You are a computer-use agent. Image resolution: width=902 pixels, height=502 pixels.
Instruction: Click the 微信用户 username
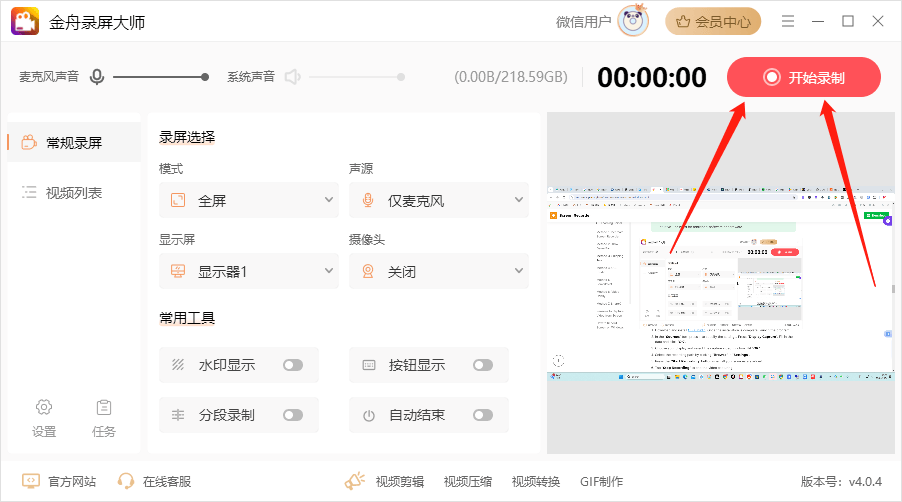583,22
